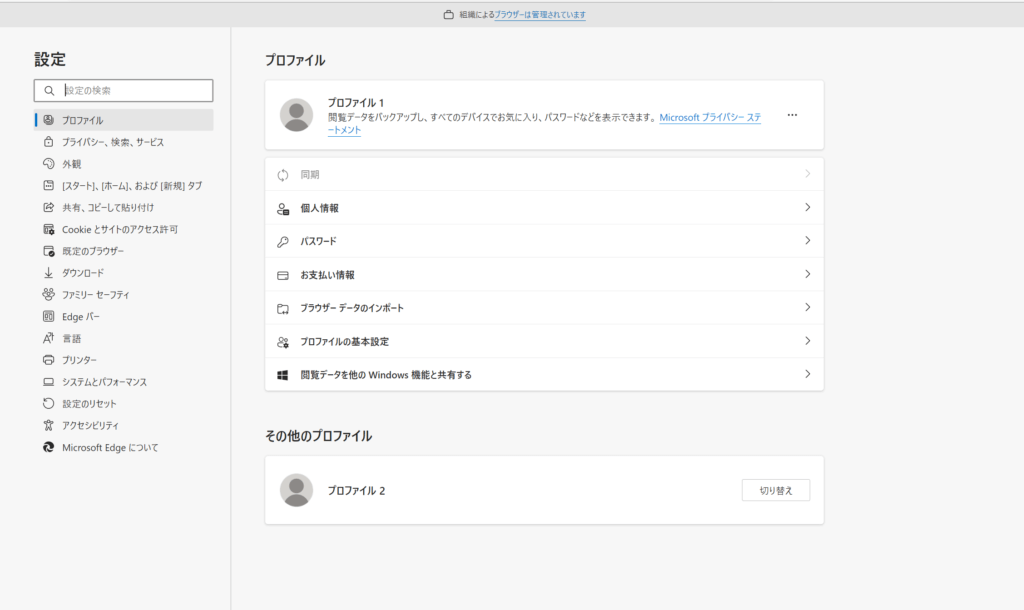Viewport: 1024px width, 610px height.
Task: Click the プロファイル 1 avatar icon
Action: point(296,115)
